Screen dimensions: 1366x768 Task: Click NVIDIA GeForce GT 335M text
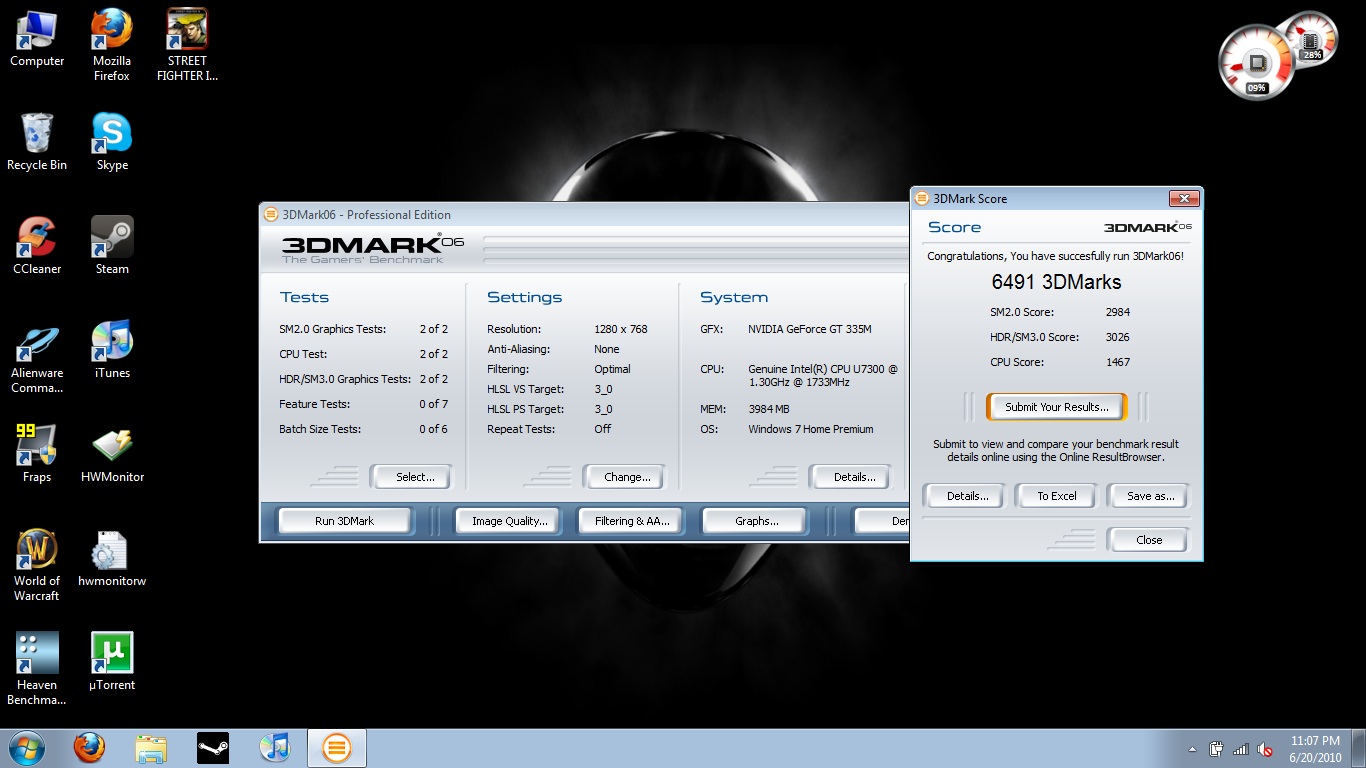point(810,329)
